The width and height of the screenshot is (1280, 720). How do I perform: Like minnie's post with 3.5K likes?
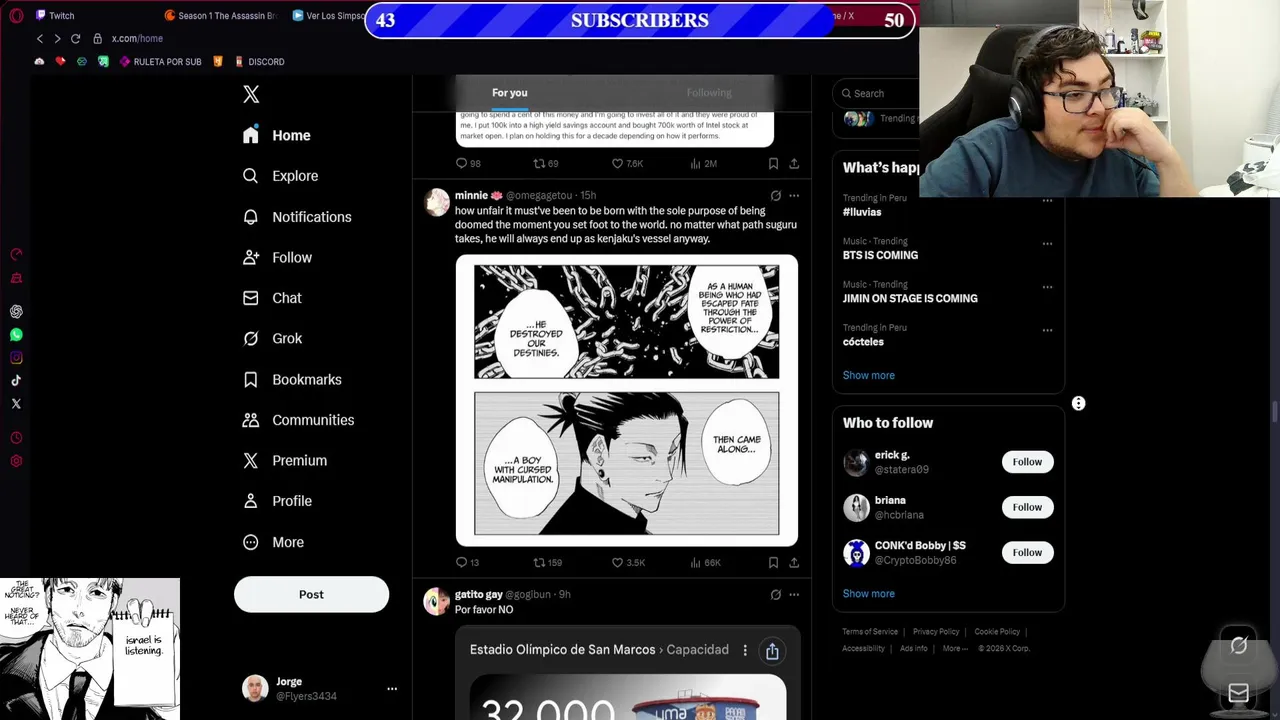click(628, 562)
